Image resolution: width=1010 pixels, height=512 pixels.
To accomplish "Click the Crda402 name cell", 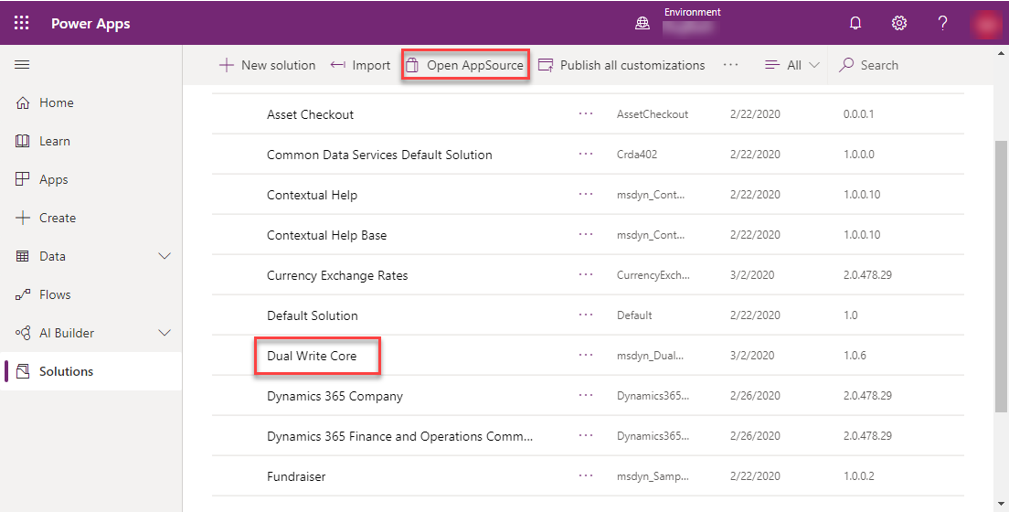I will pyautogui.click(x=636, y=155).
